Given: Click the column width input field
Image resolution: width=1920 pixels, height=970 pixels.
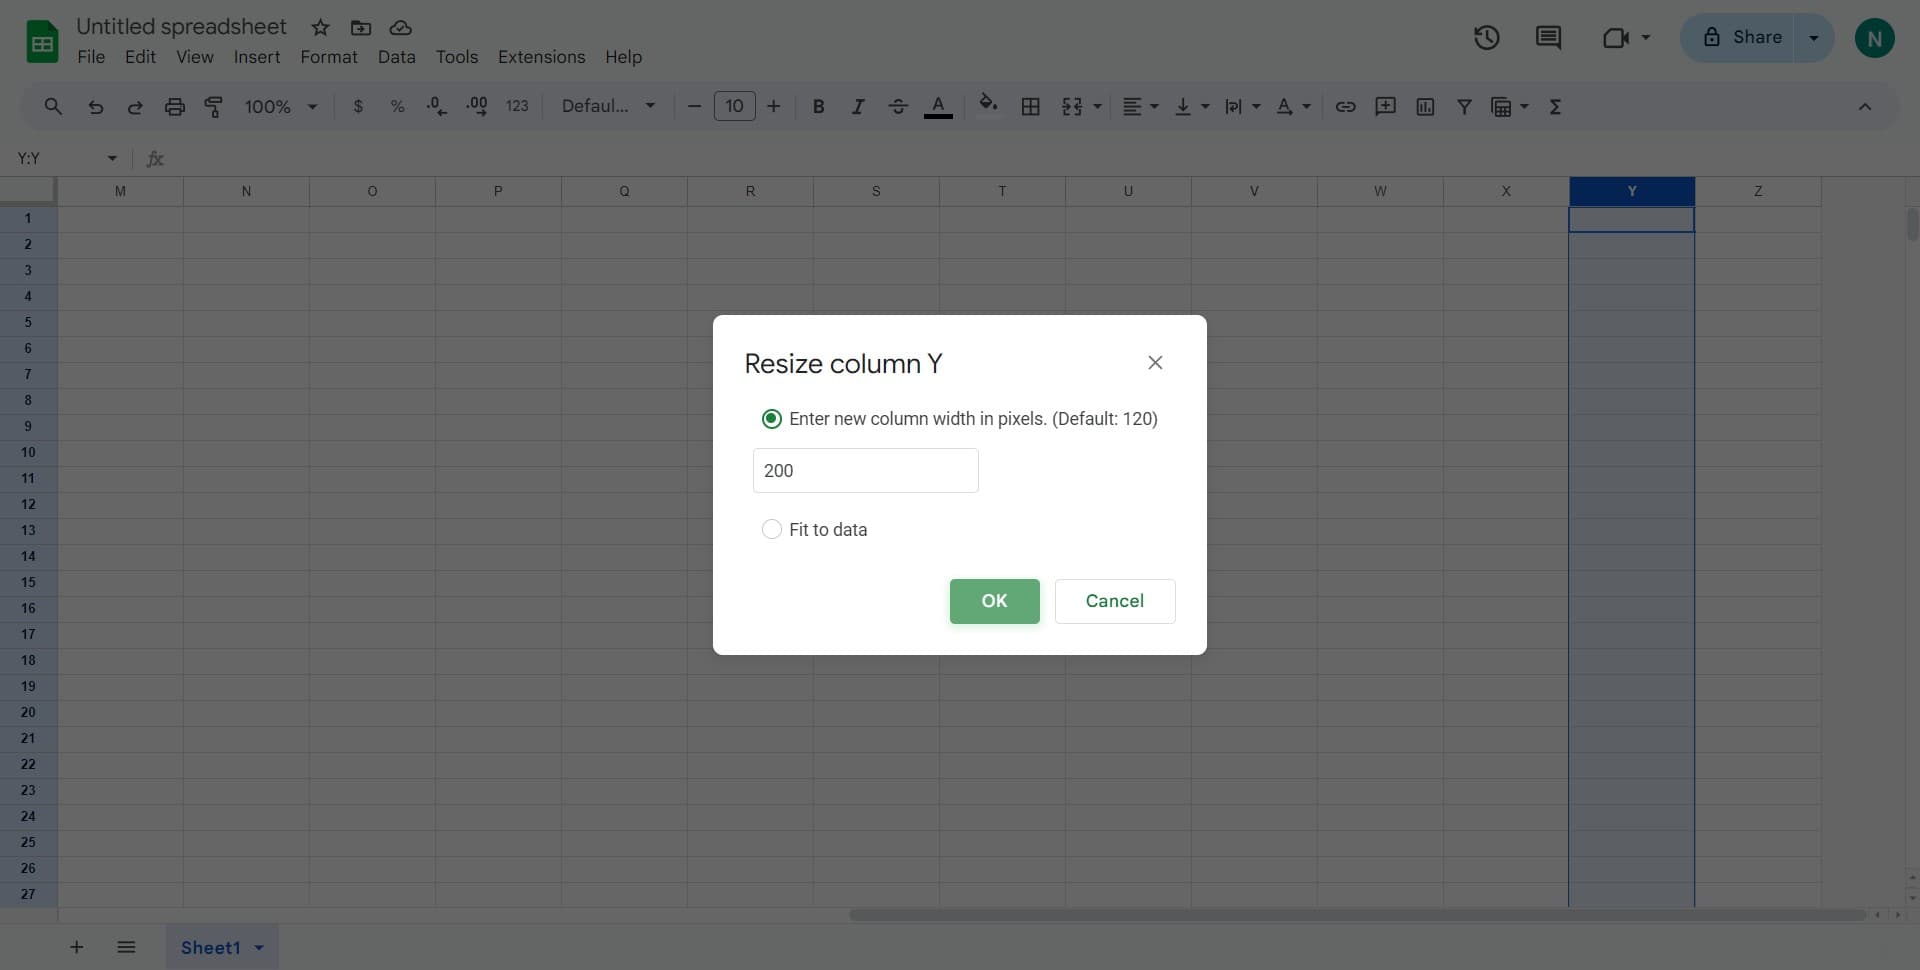Looking at the screenshot, I should click(x=866, y=470).
